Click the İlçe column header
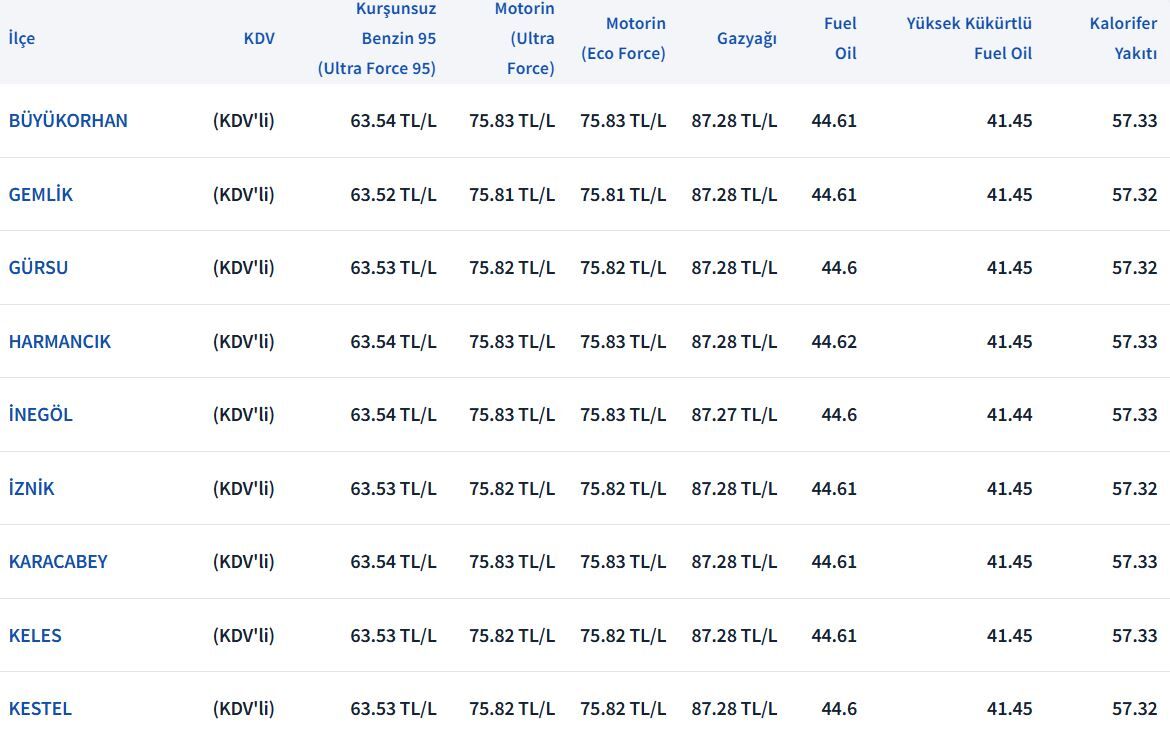Viewport: 1170px width, 745px height. (22, 39)
